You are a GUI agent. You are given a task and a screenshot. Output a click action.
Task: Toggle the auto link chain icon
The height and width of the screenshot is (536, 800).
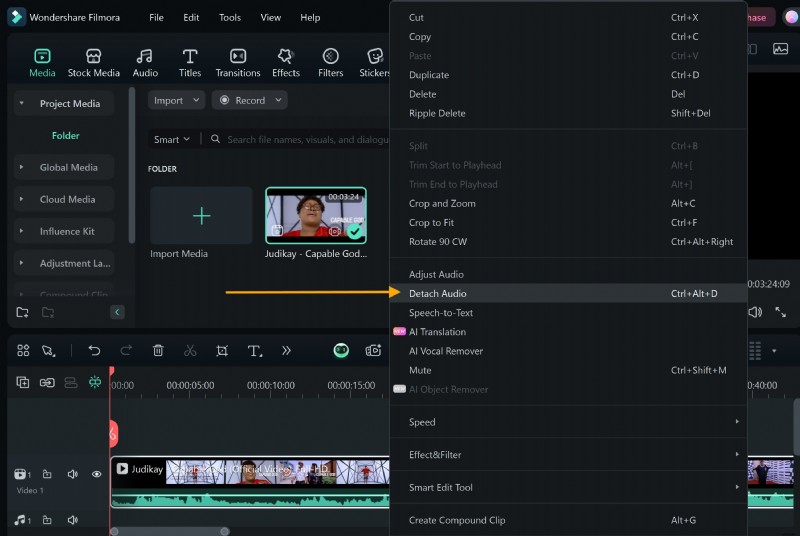47,382
